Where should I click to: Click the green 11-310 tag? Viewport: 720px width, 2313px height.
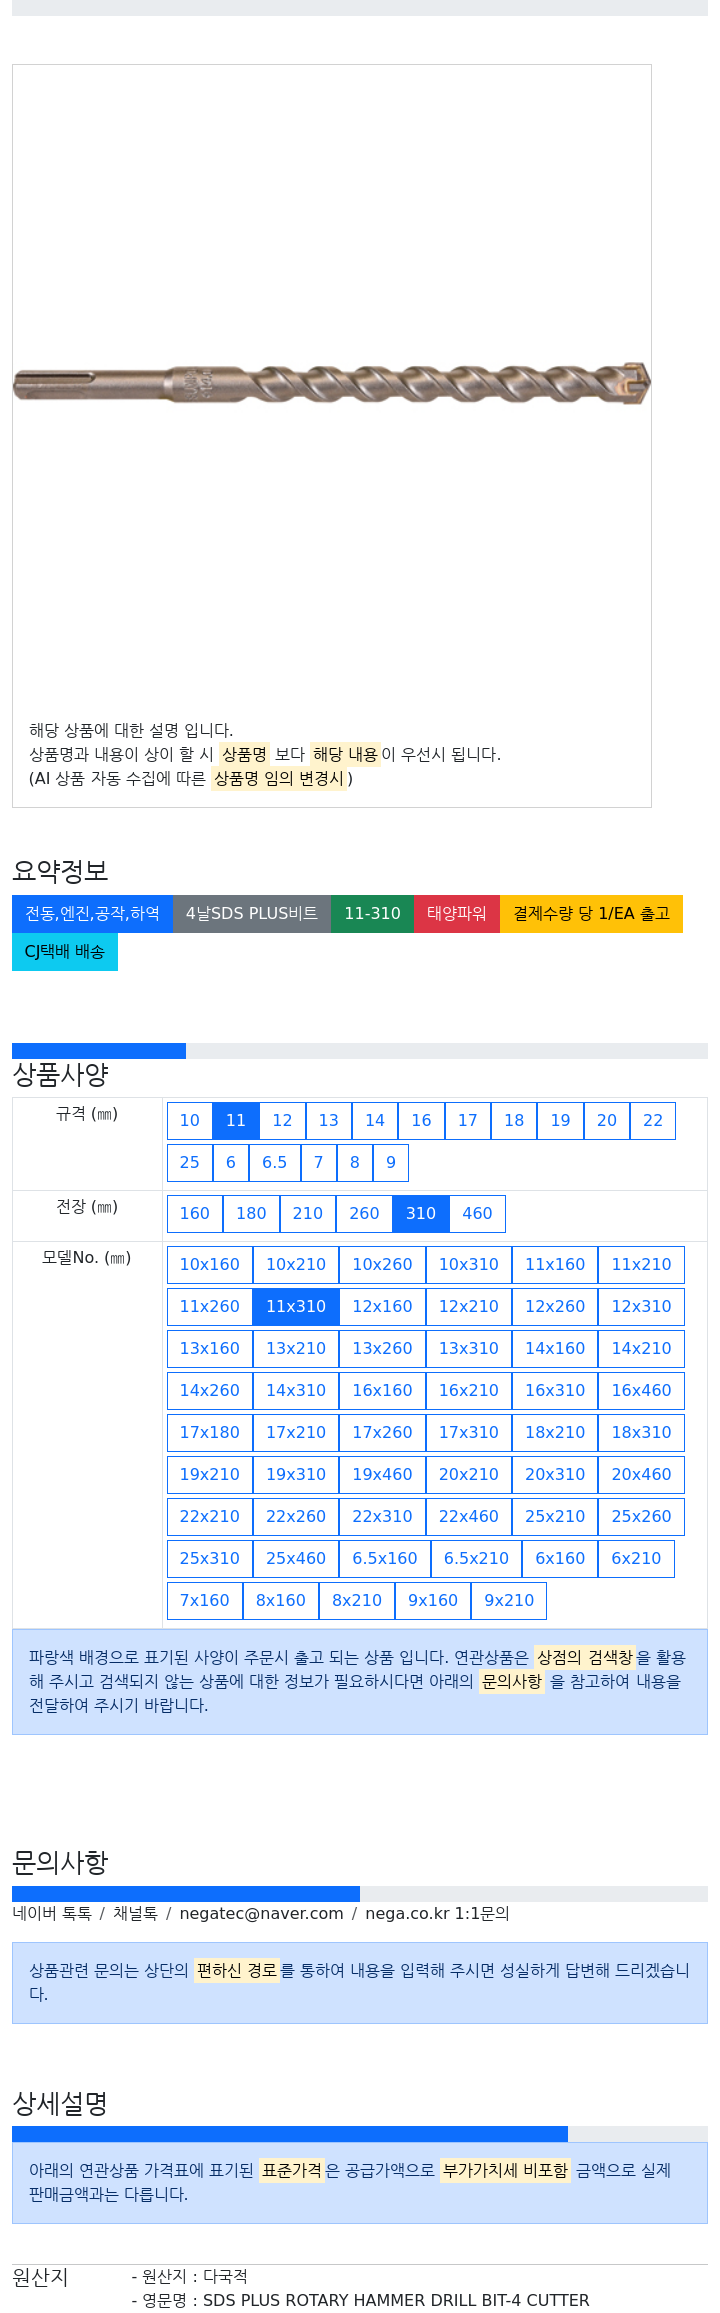(x=372, y=914)
